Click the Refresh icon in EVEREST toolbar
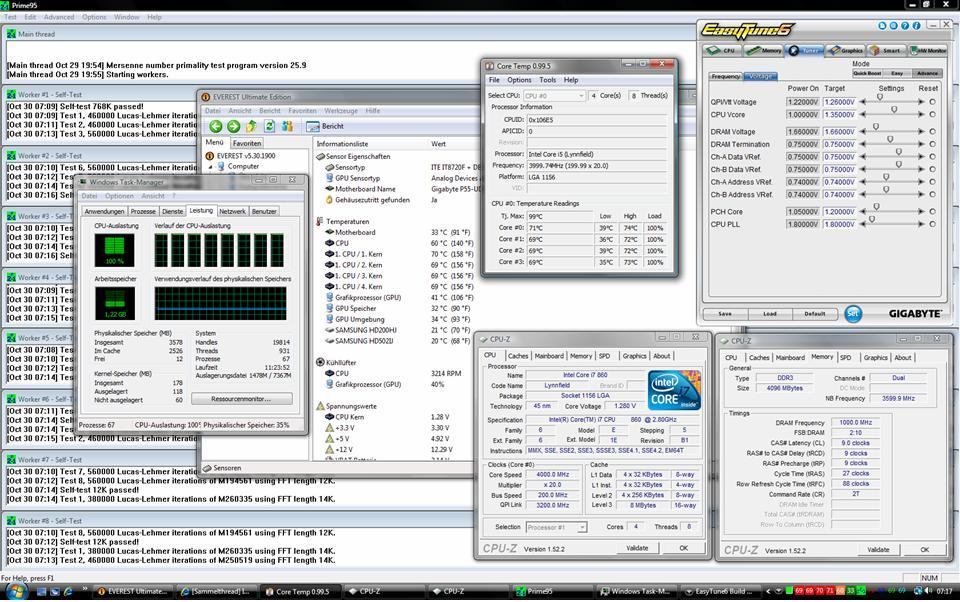This screenshot has width=960, height=602. [269, 126]
